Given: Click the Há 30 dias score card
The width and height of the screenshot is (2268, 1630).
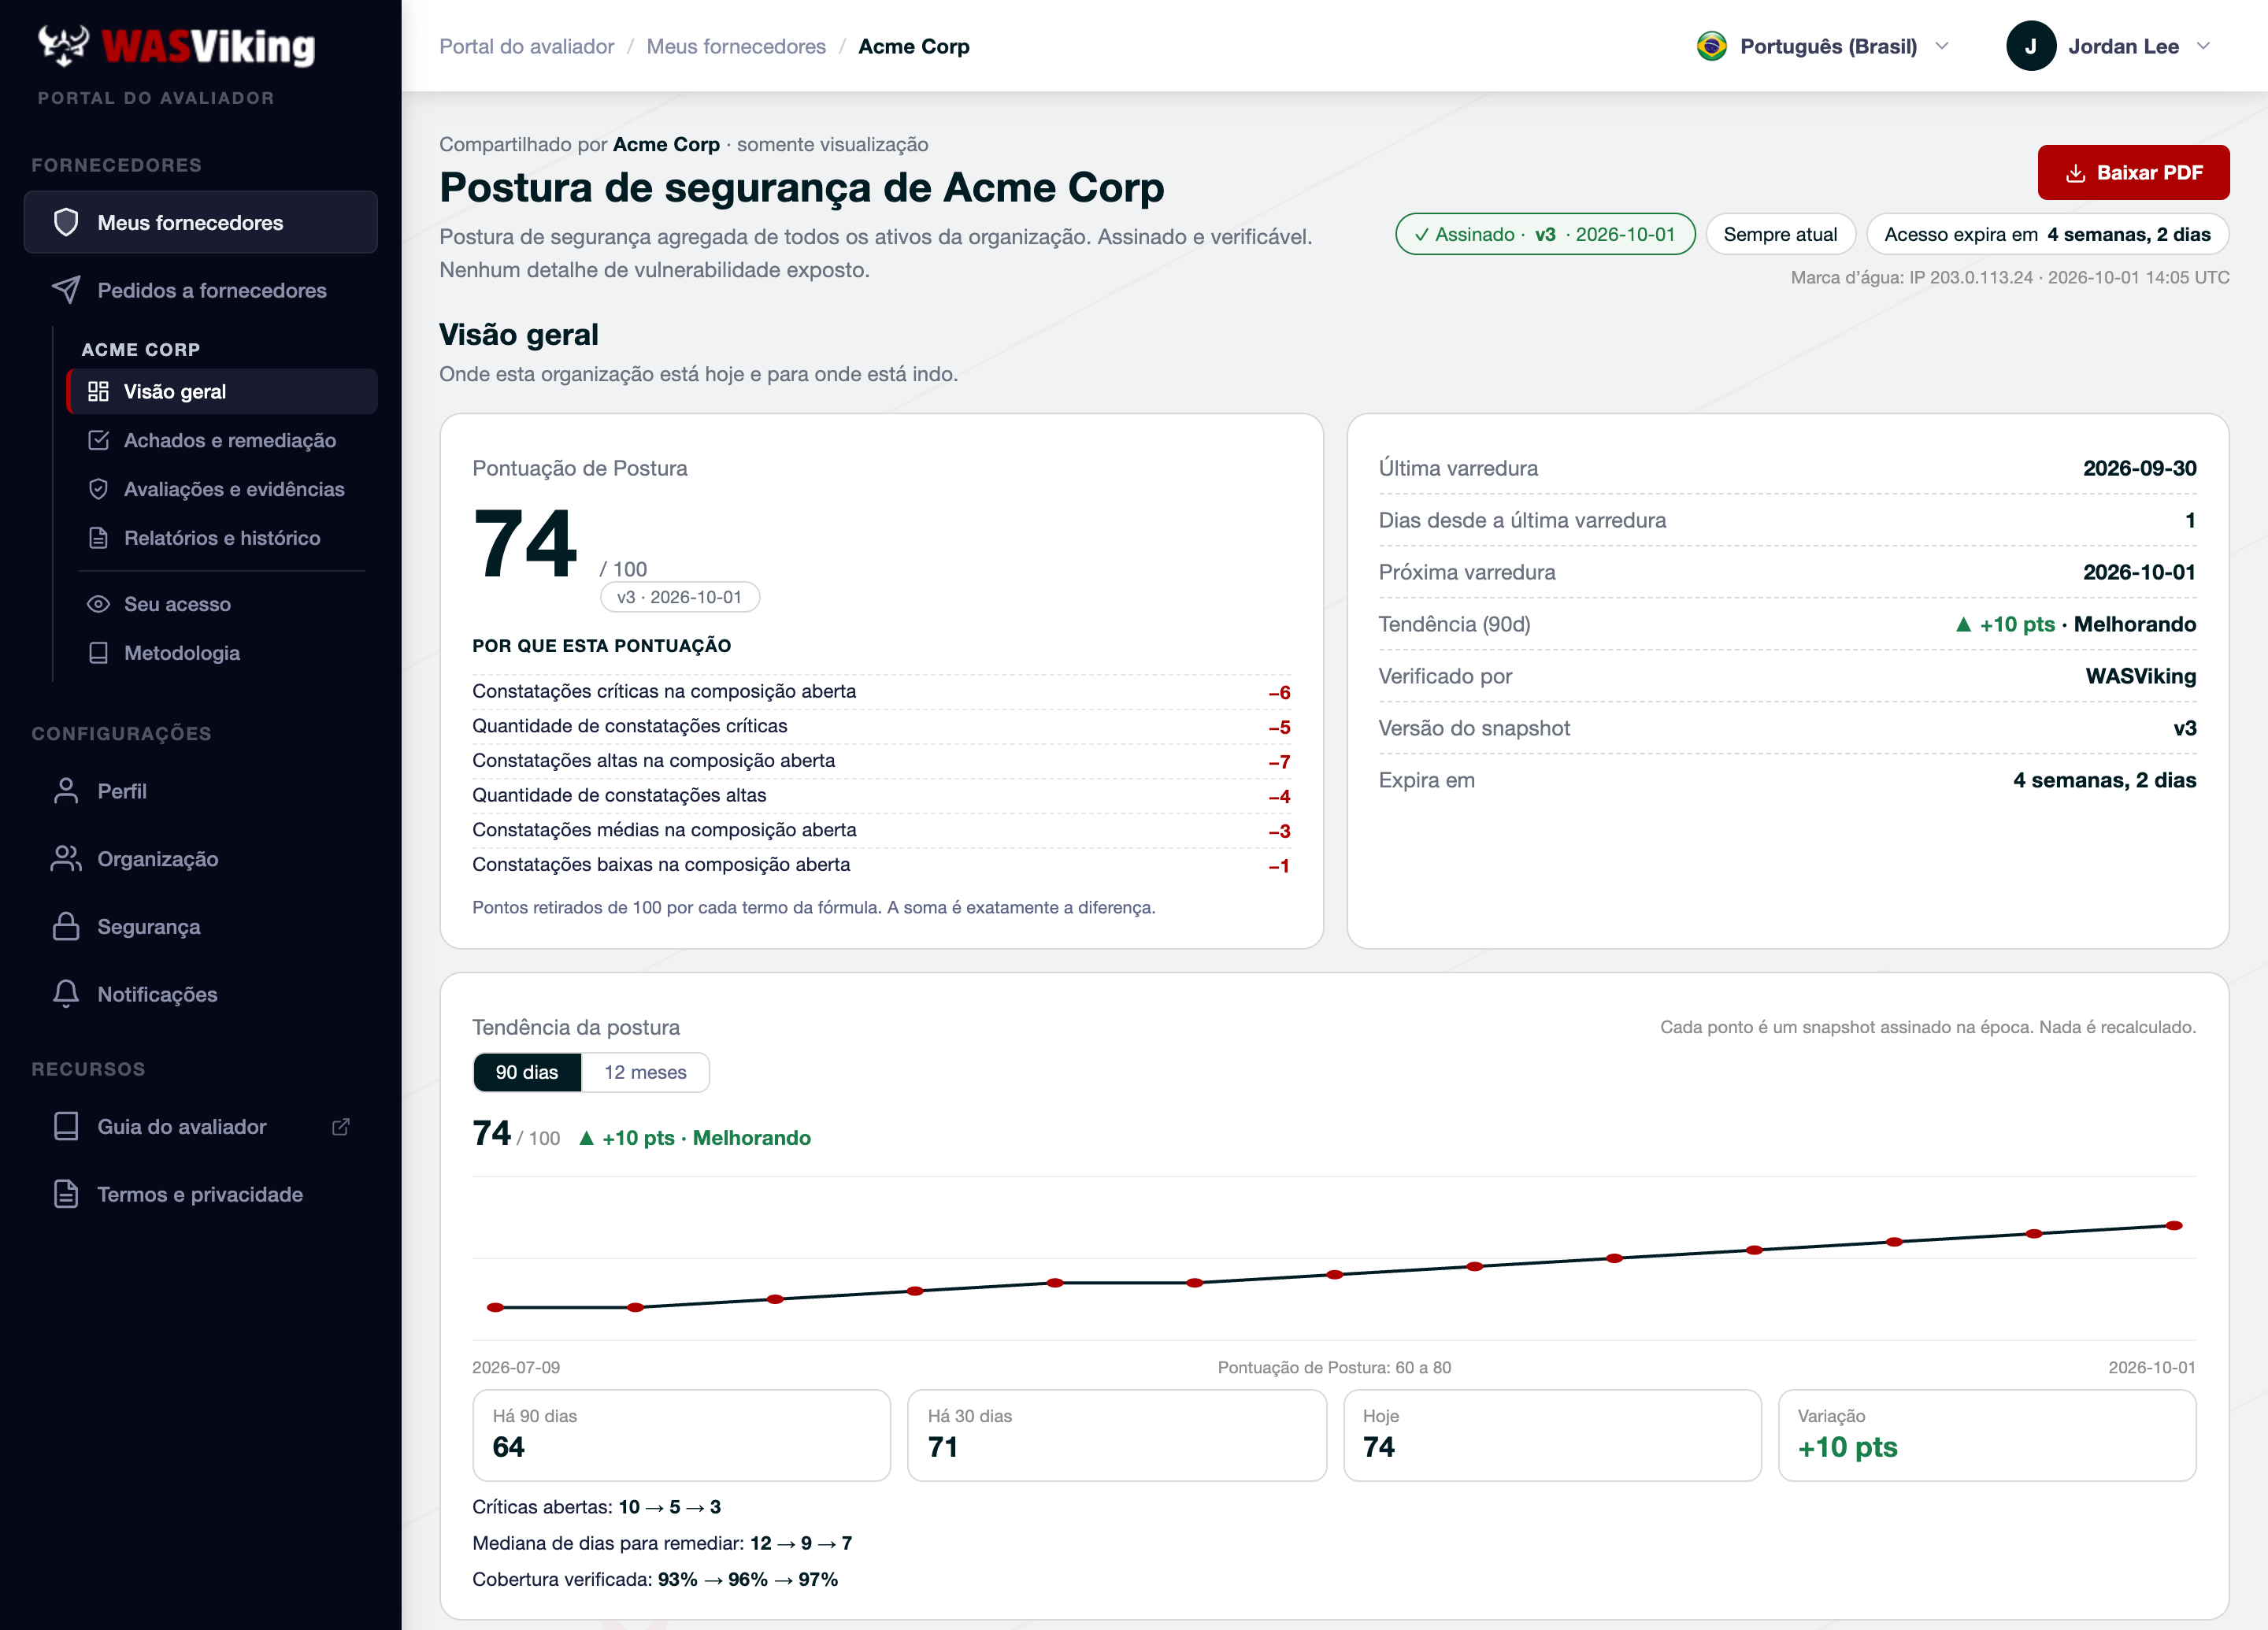Looking at the screenshot, I should (1116, 1435).
